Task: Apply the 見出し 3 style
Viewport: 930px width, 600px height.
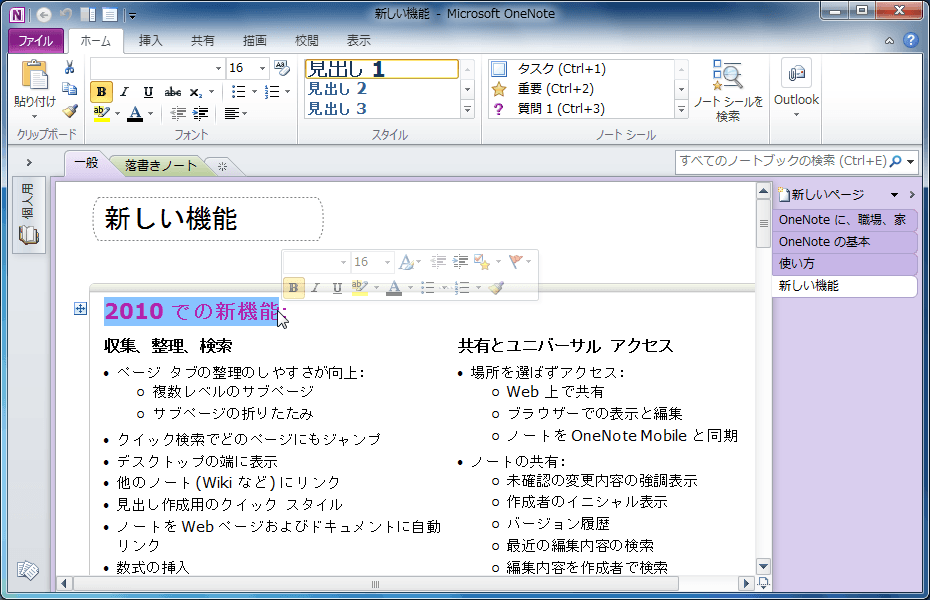Action: (x=381, y=108)
